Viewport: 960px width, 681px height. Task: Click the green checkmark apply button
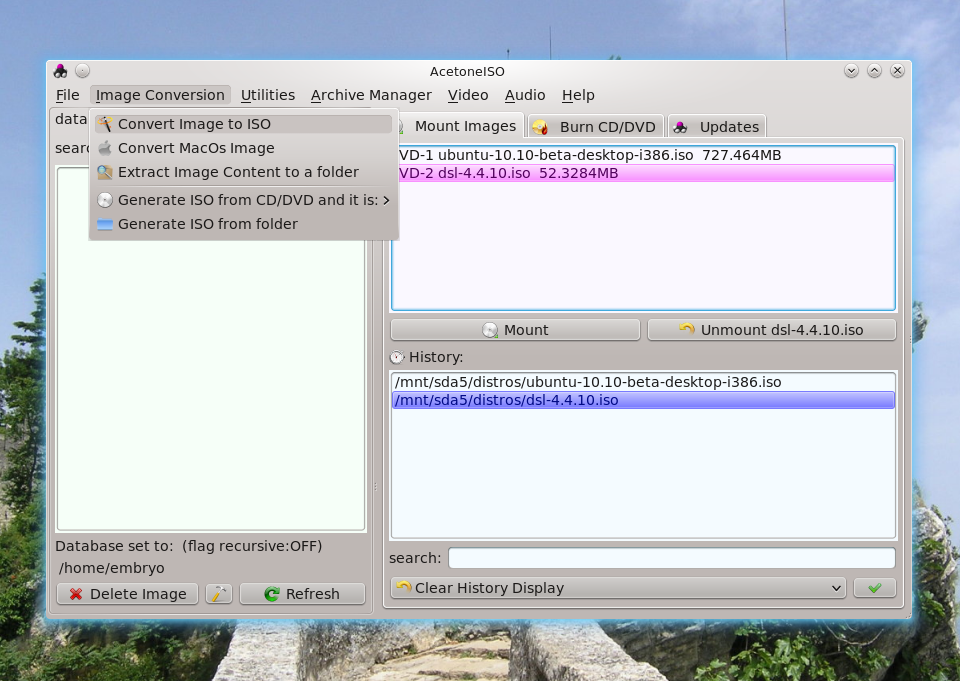[874, 588]
